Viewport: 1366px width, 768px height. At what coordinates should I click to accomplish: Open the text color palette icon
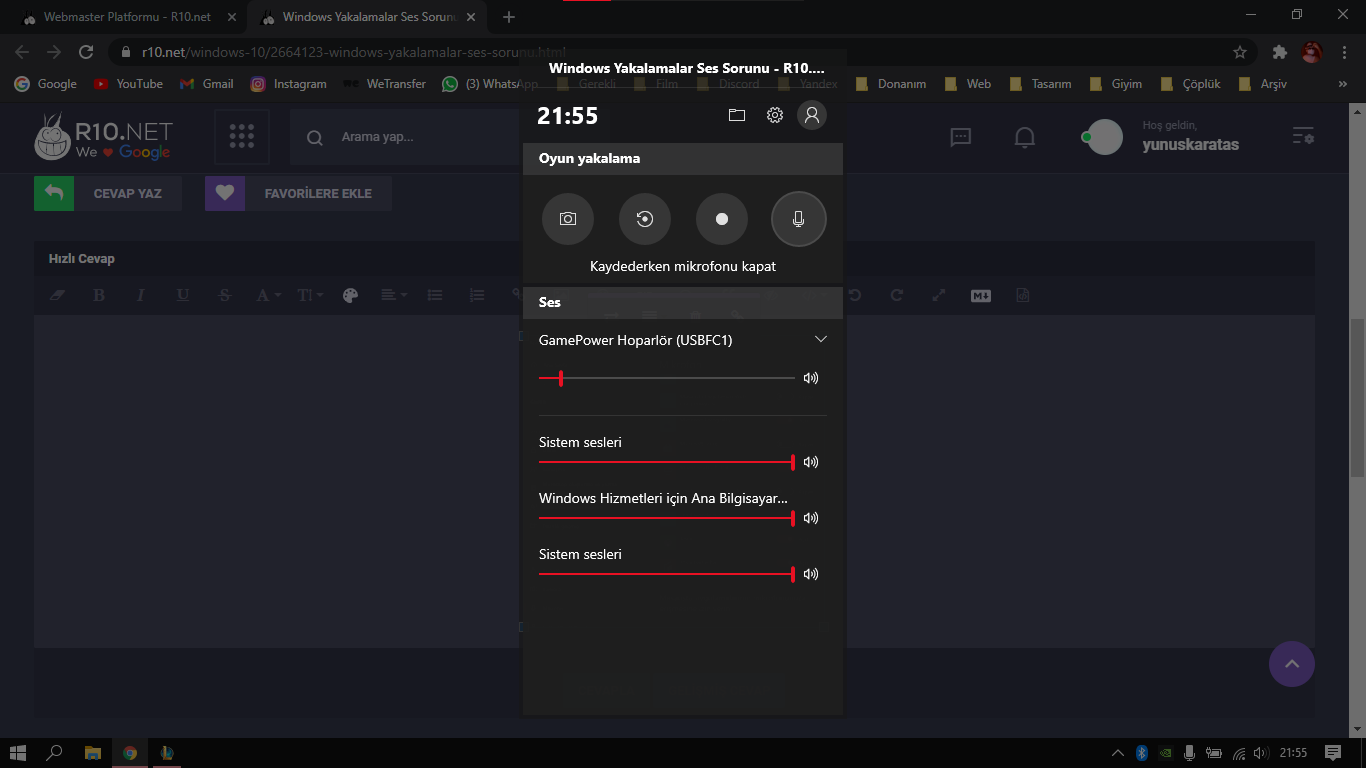[x=351, y=295]
